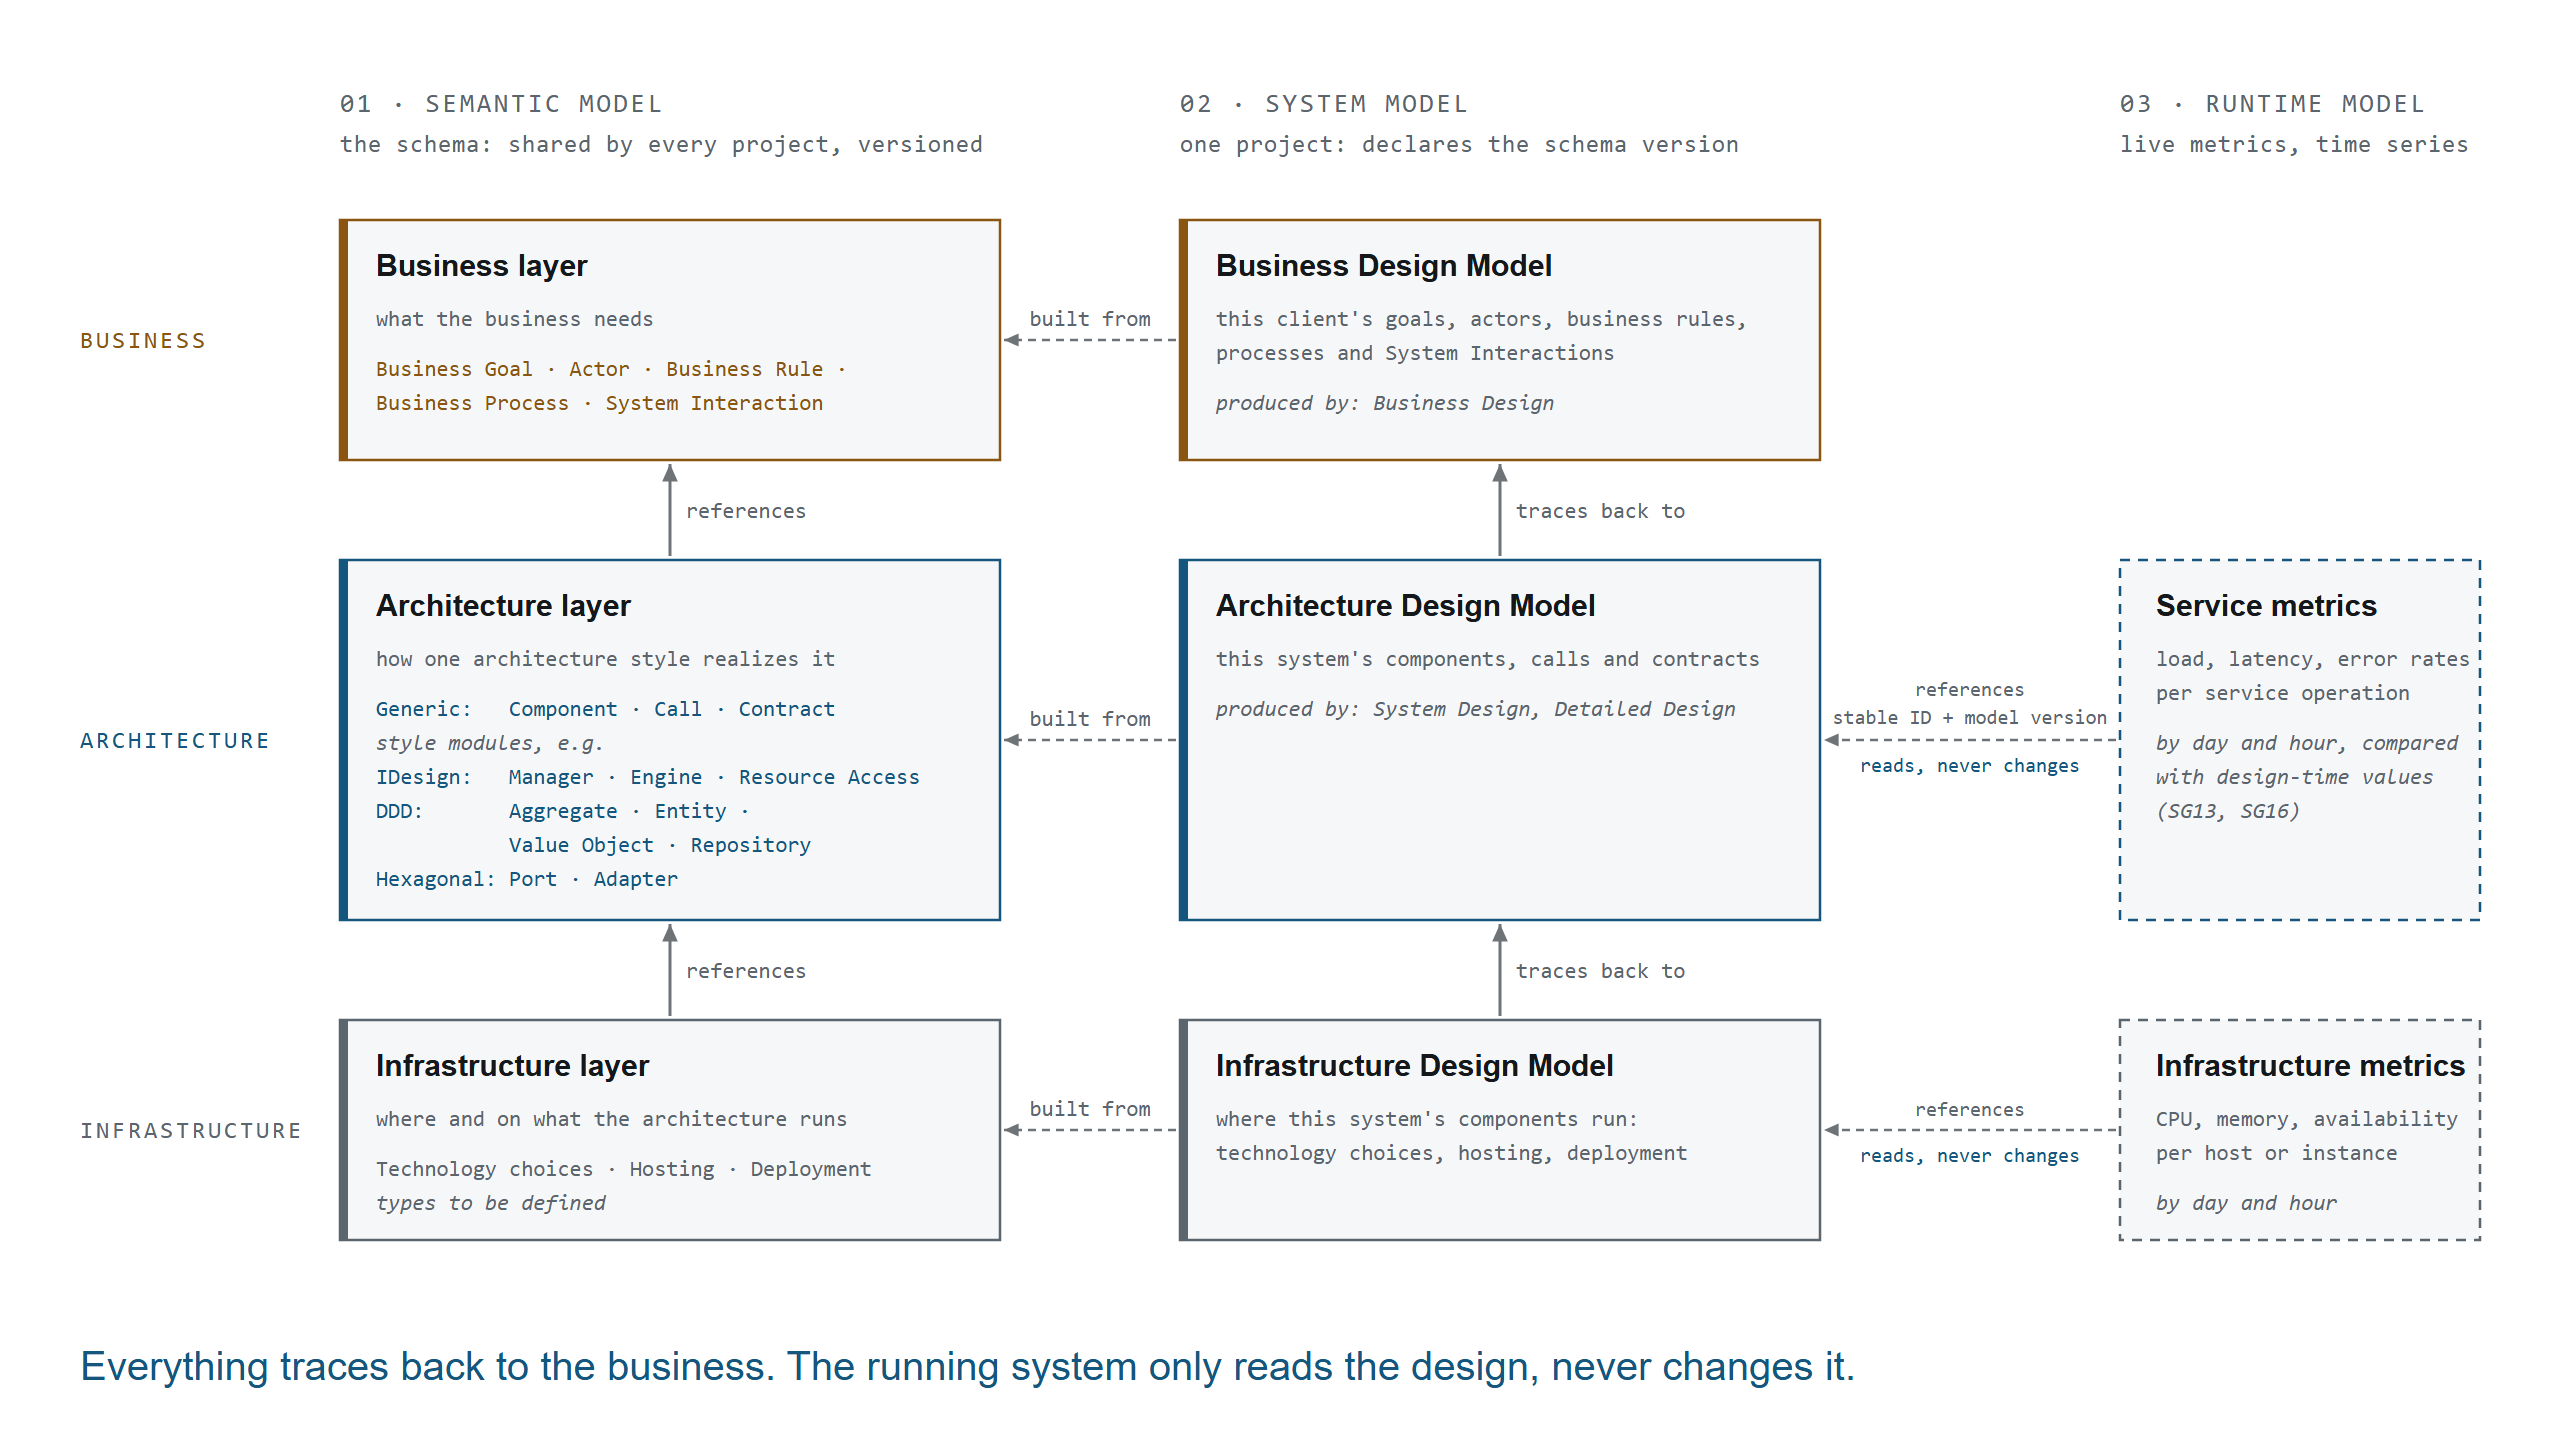2560x1440 pixels.
Task: Click the BUSINESS row label
Action: pyautogui.click(x=143, y=341)
